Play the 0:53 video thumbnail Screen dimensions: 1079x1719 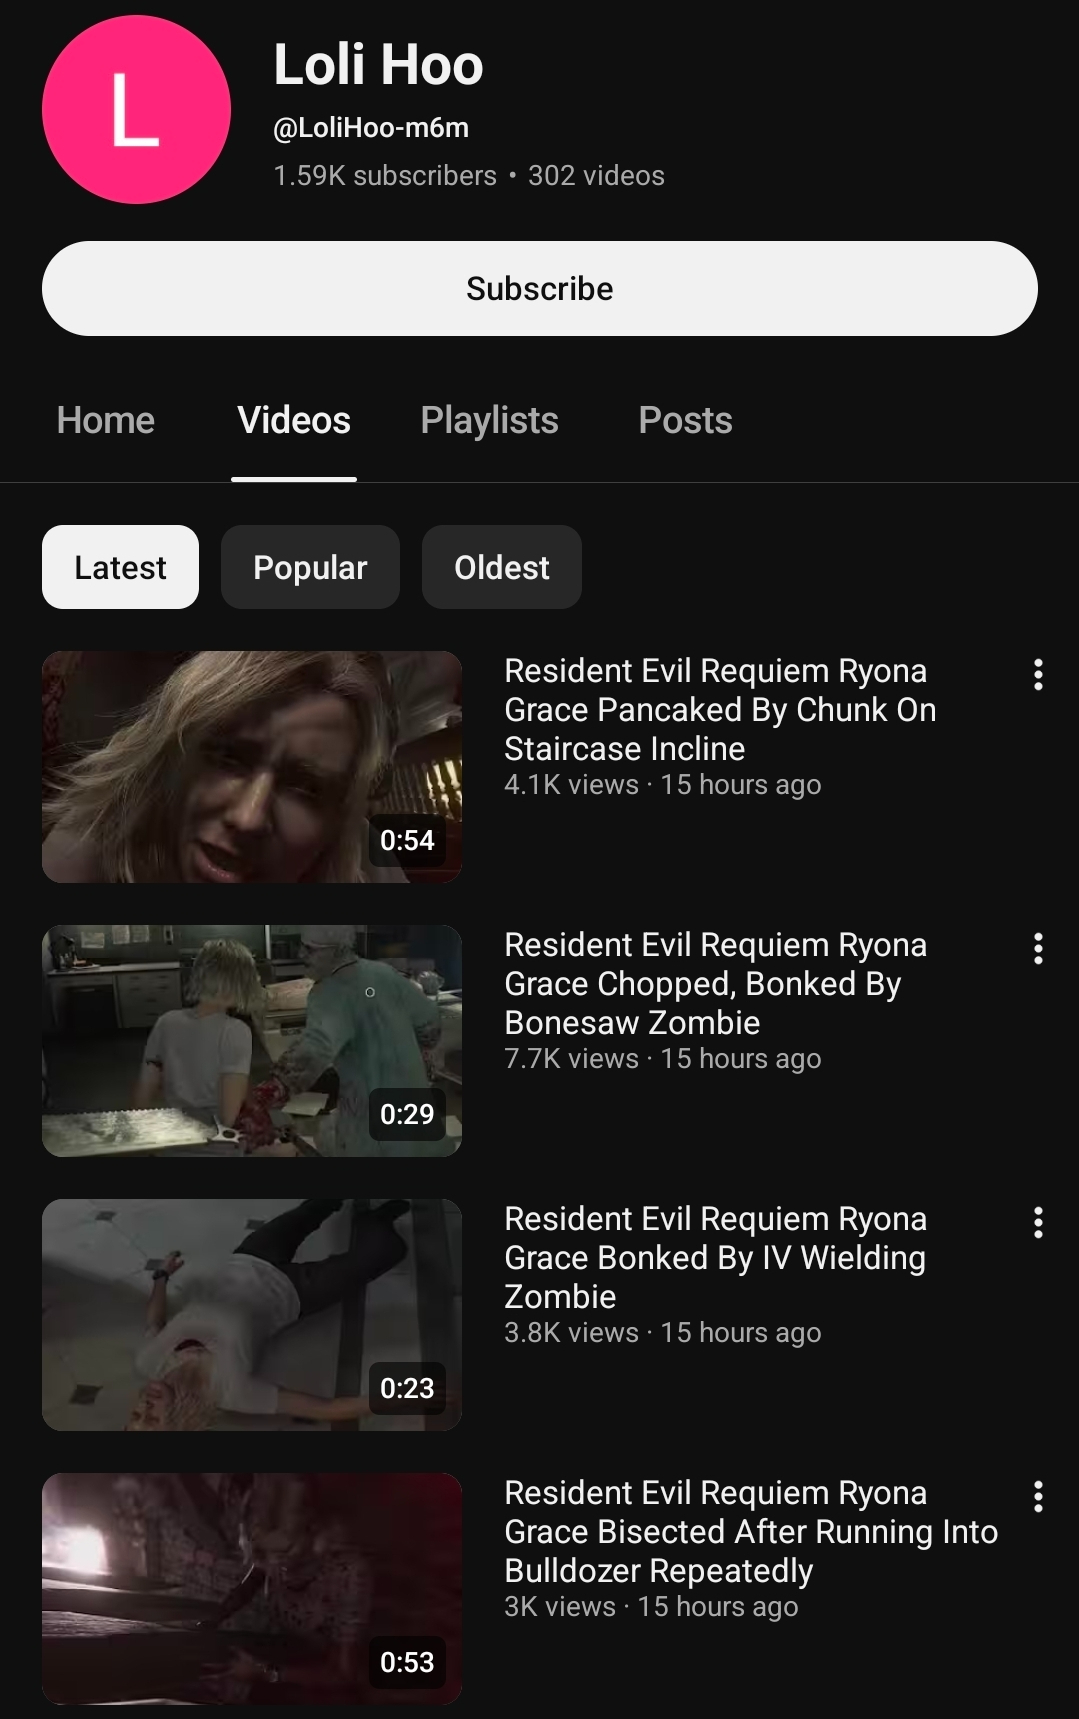click(x=252, y=1589)
